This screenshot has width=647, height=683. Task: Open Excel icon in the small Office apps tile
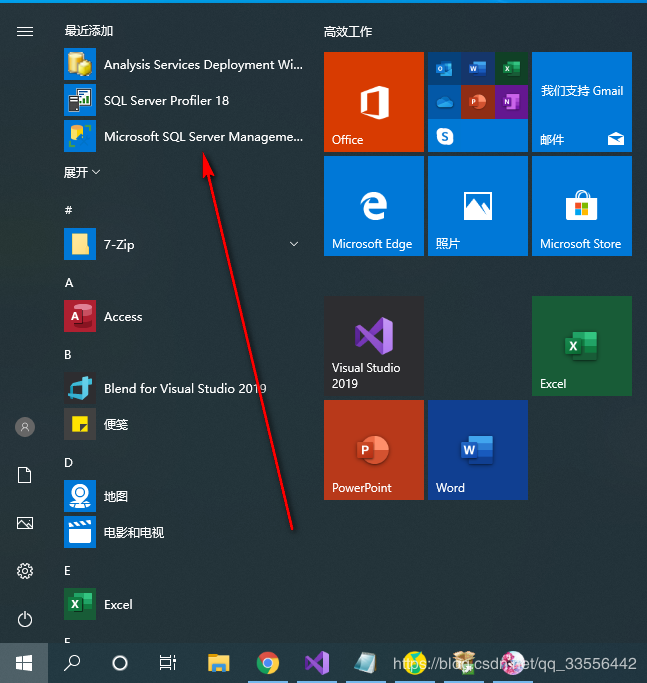[511, 68]
